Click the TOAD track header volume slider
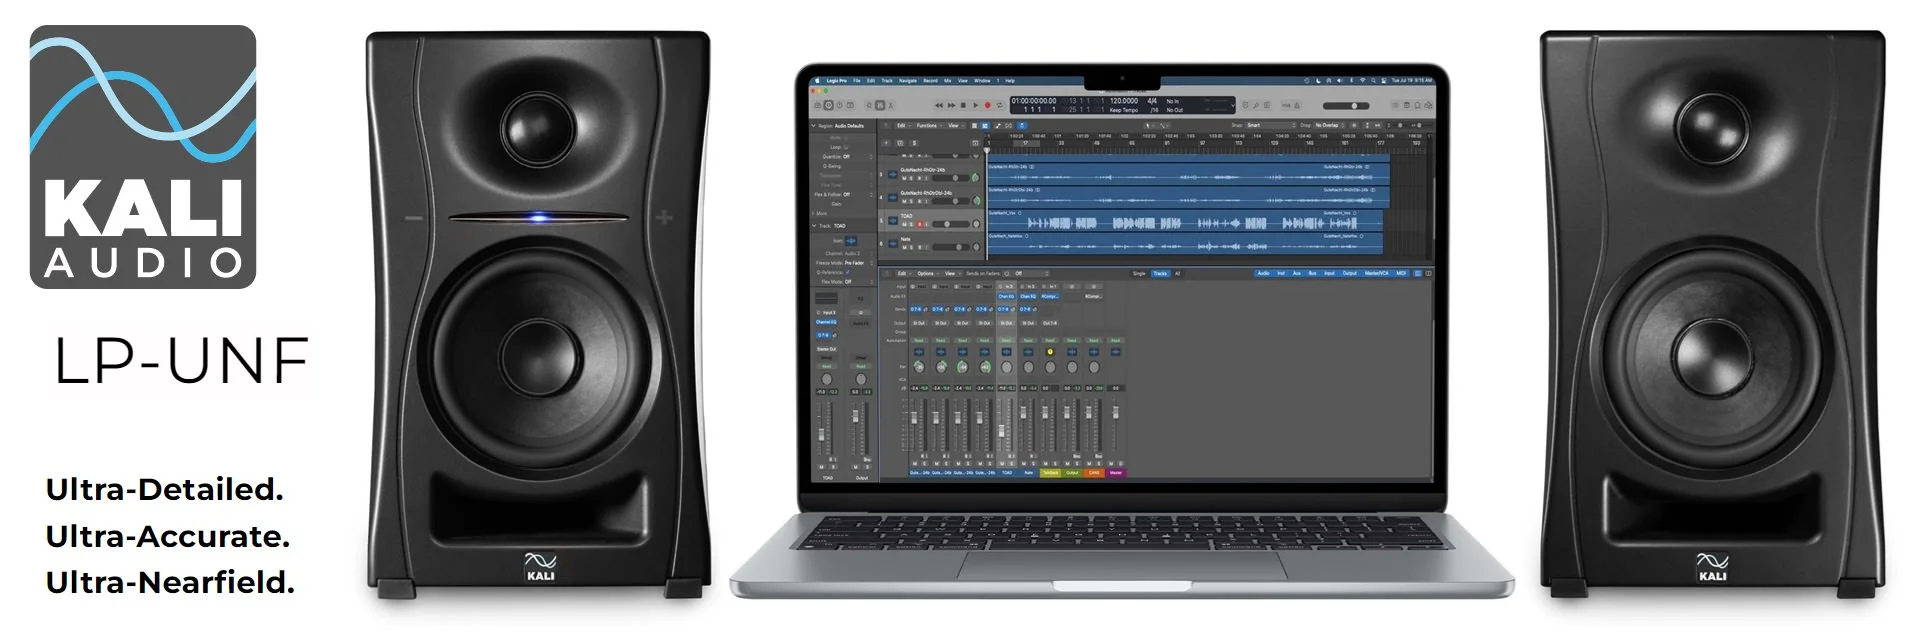Screen dimensions: 1915x640 click(x=950, y=224)
